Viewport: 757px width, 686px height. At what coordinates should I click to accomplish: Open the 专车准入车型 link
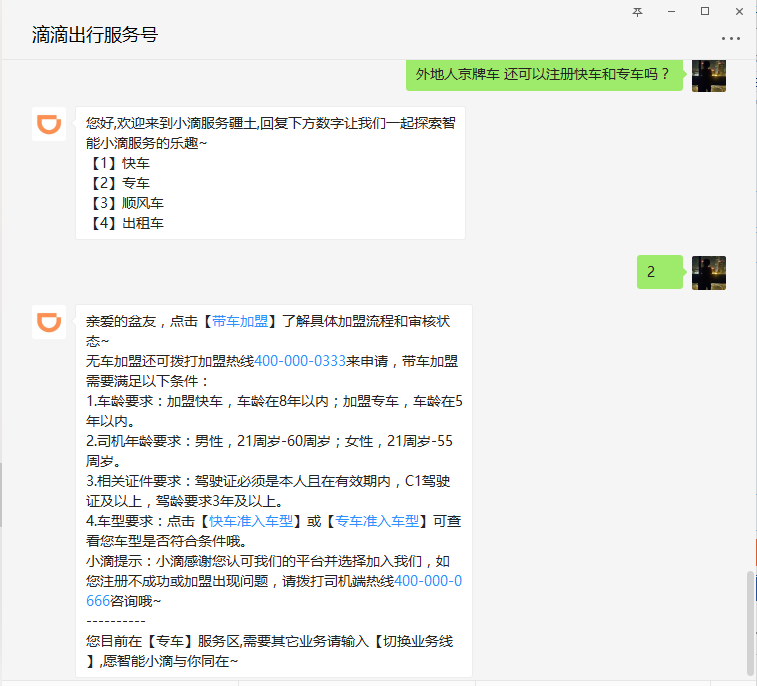click(377, 521)
